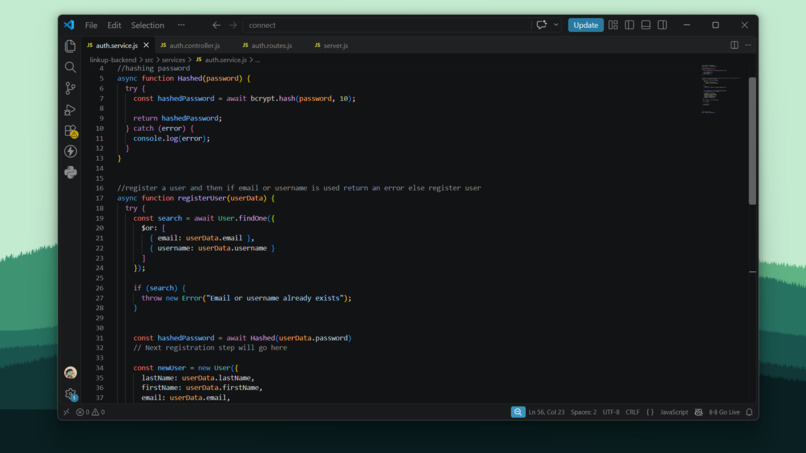Open the Thunder Client lightning icon
Image resolution: width=806 pixels, height=453 pixels.
70,151
